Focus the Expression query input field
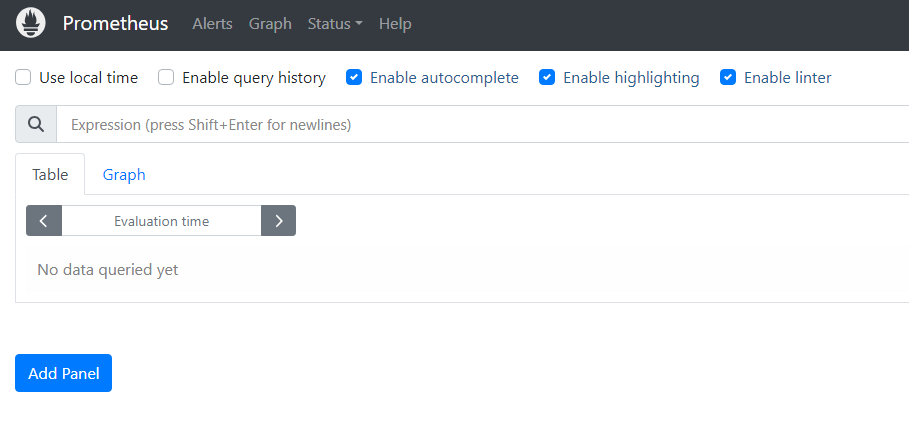The width and height of the screenshot is (909, 445). tap(482, 124)
